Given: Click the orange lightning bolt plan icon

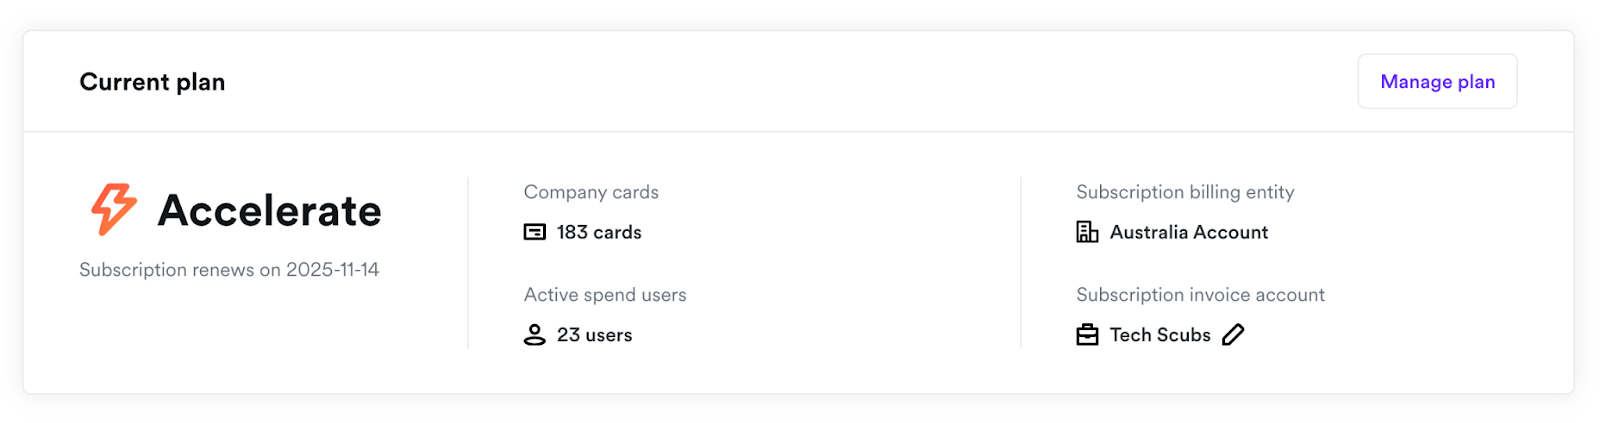Looking at the screenshot, I should pyautogui.click(x=113, y=209).
